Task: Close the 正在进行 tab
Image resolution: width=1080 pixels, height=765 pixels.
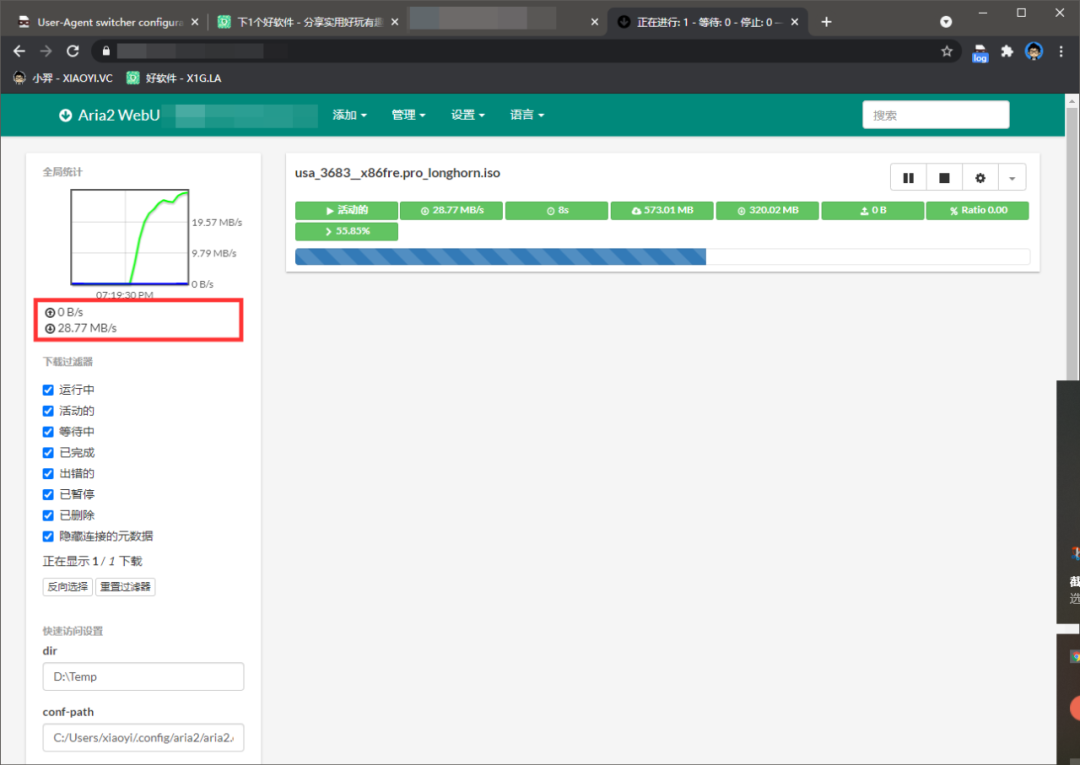Action: coord(795,22)
